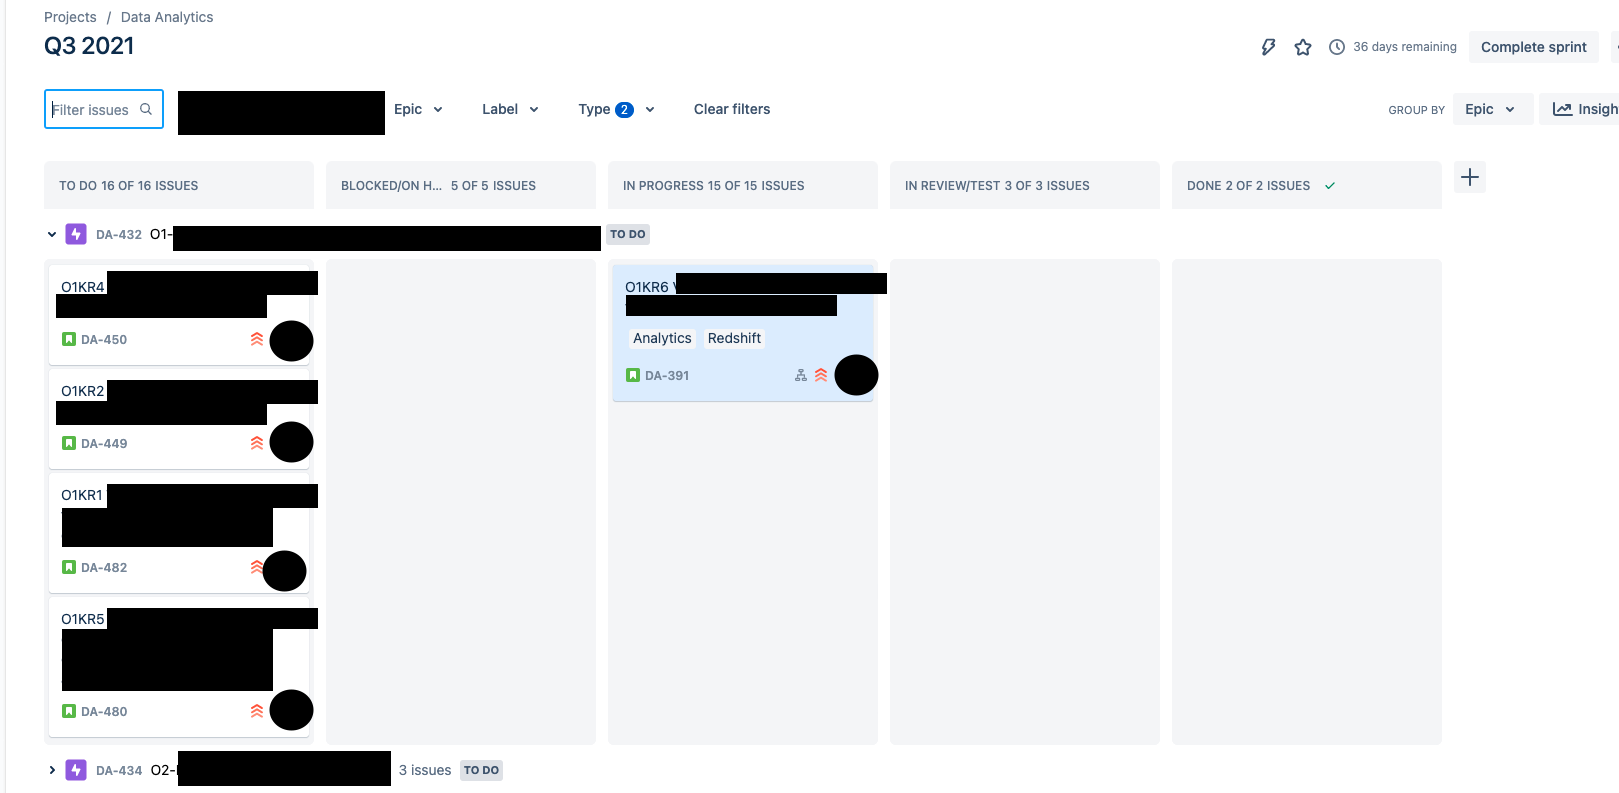Click the priority icon on DA-449
The width and height of the screenshot is (1619, 793).
pos(257,443)
